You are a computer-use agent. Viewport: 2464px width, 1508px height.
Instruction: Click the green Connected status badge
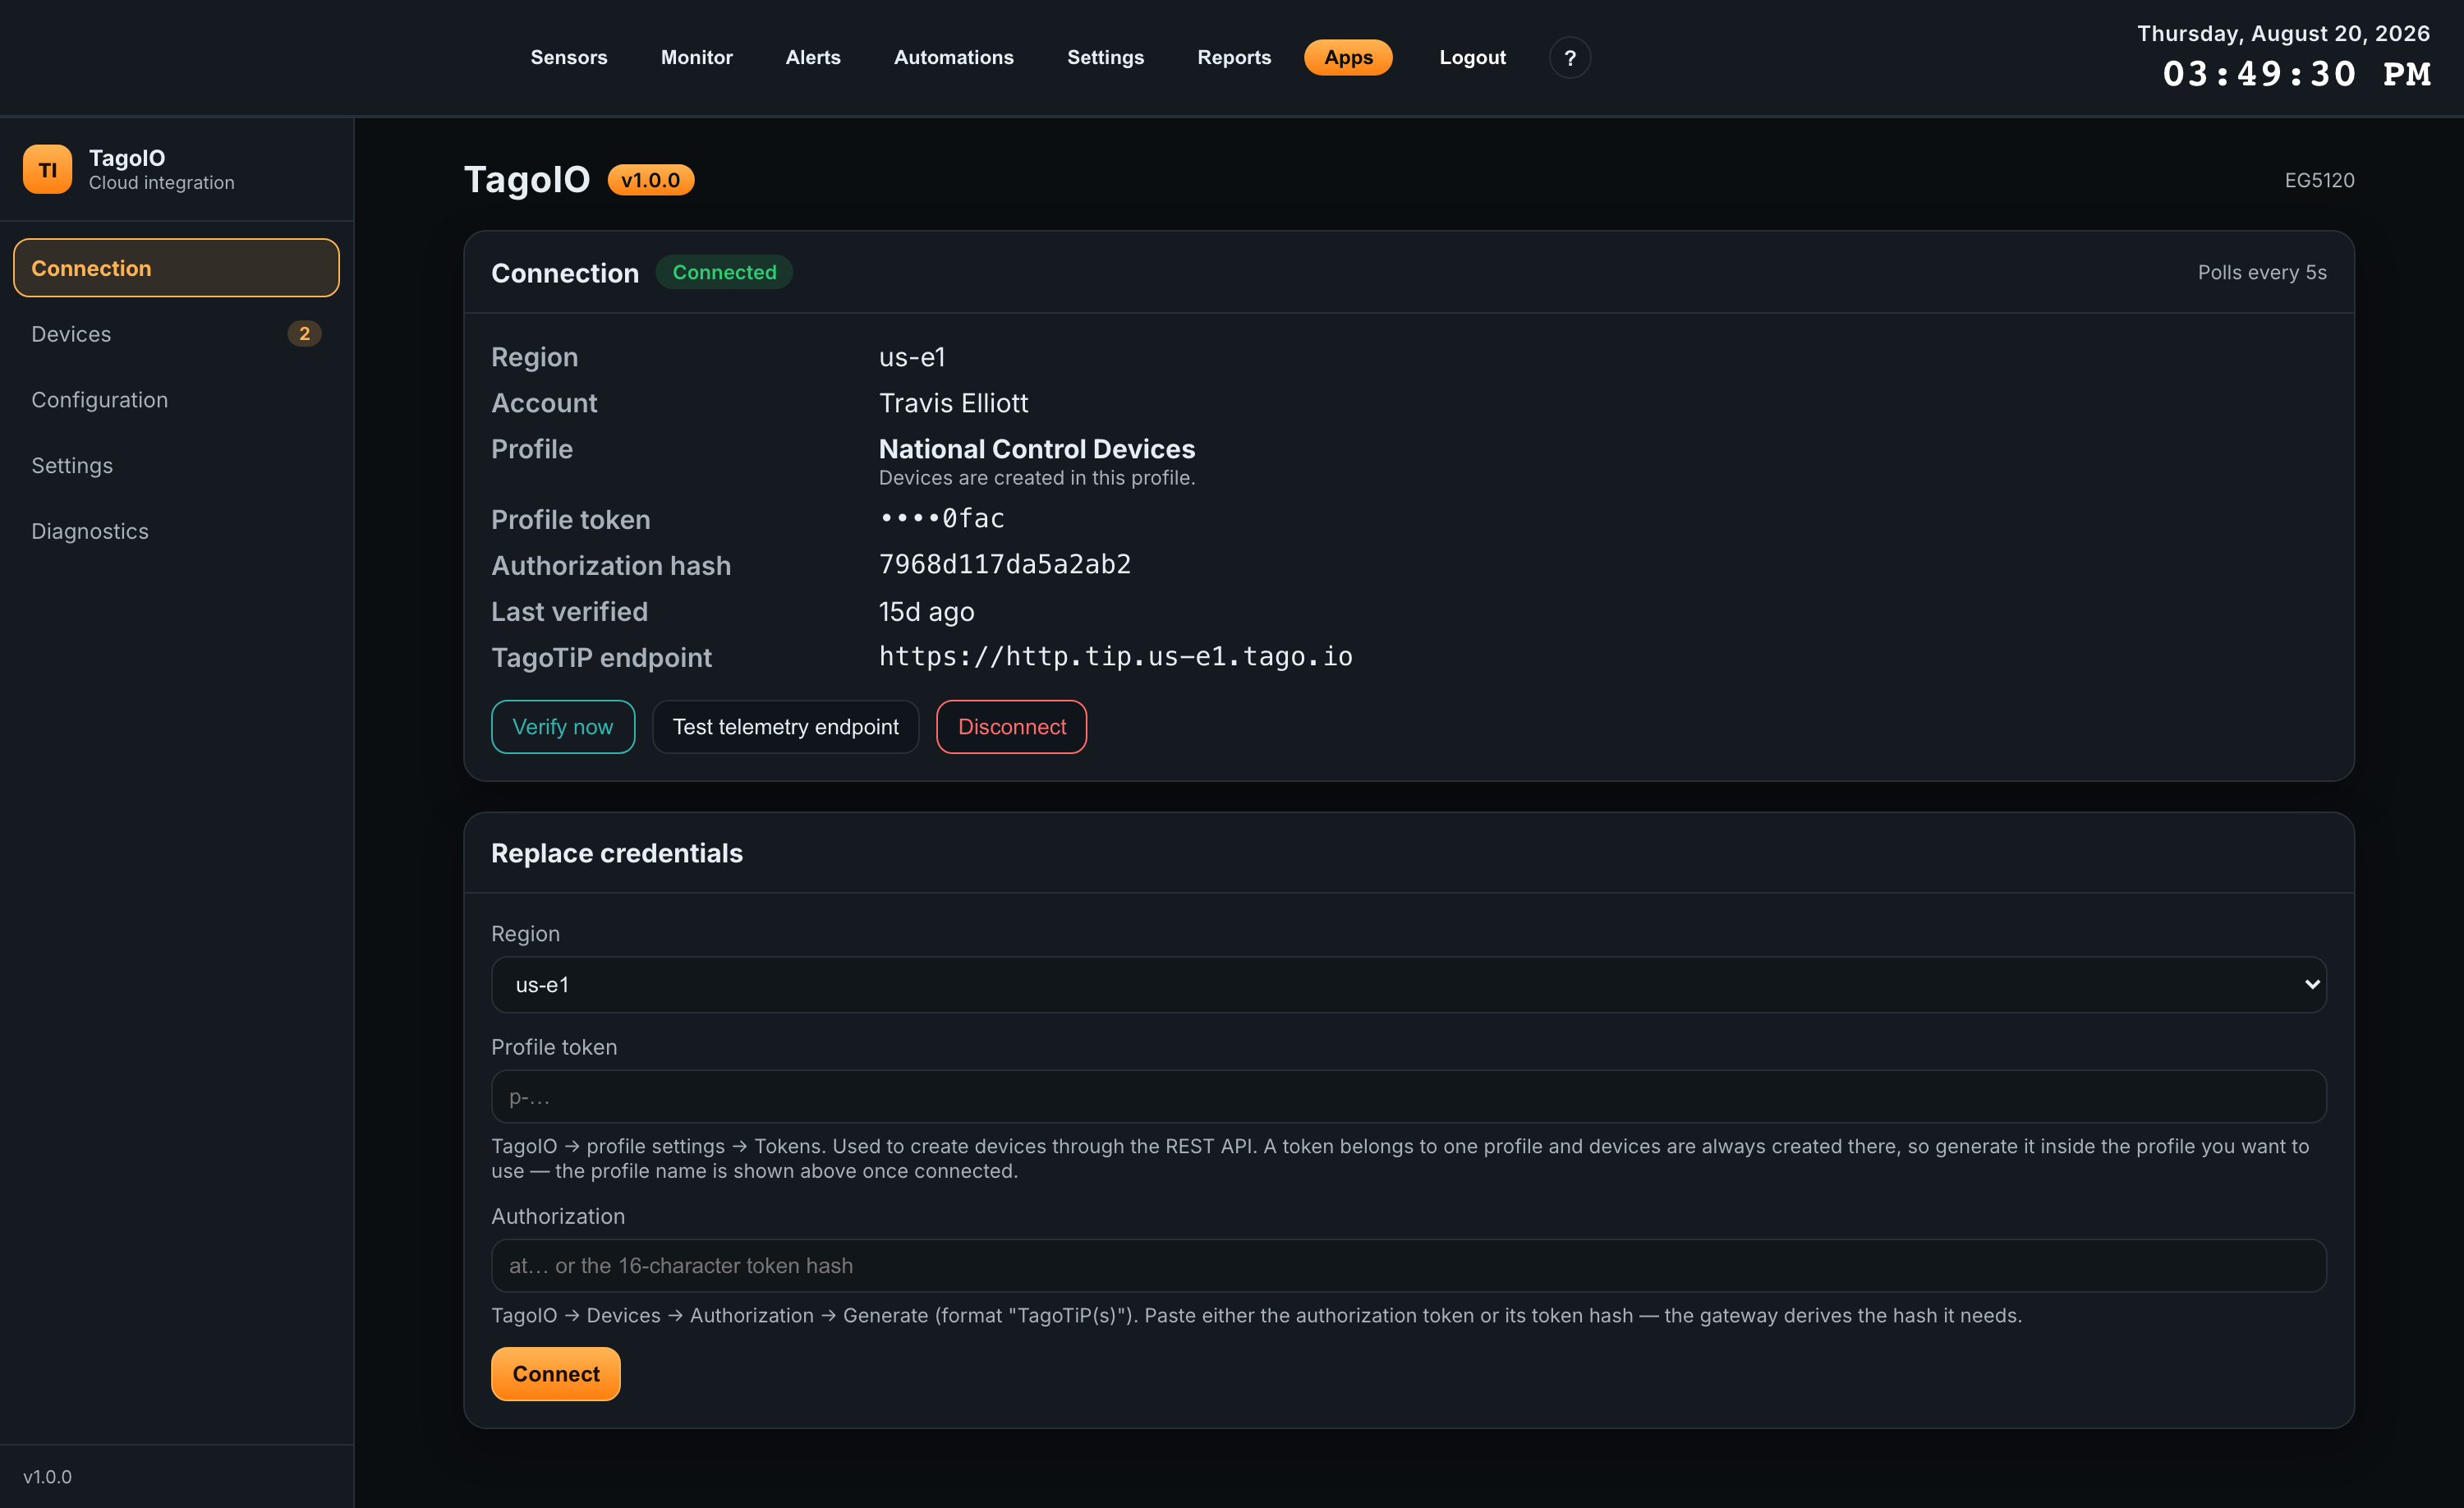[724, 272]
